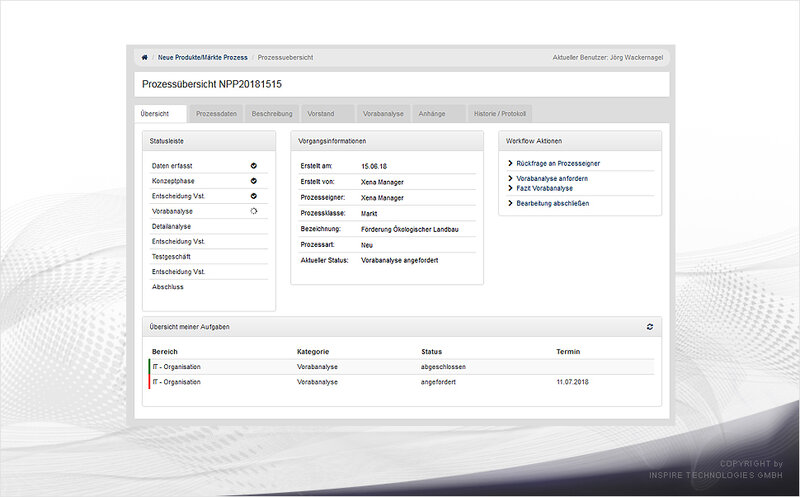Click the Kategorie column header
This screenshot has width=800, height=497.
coord(313,352)
